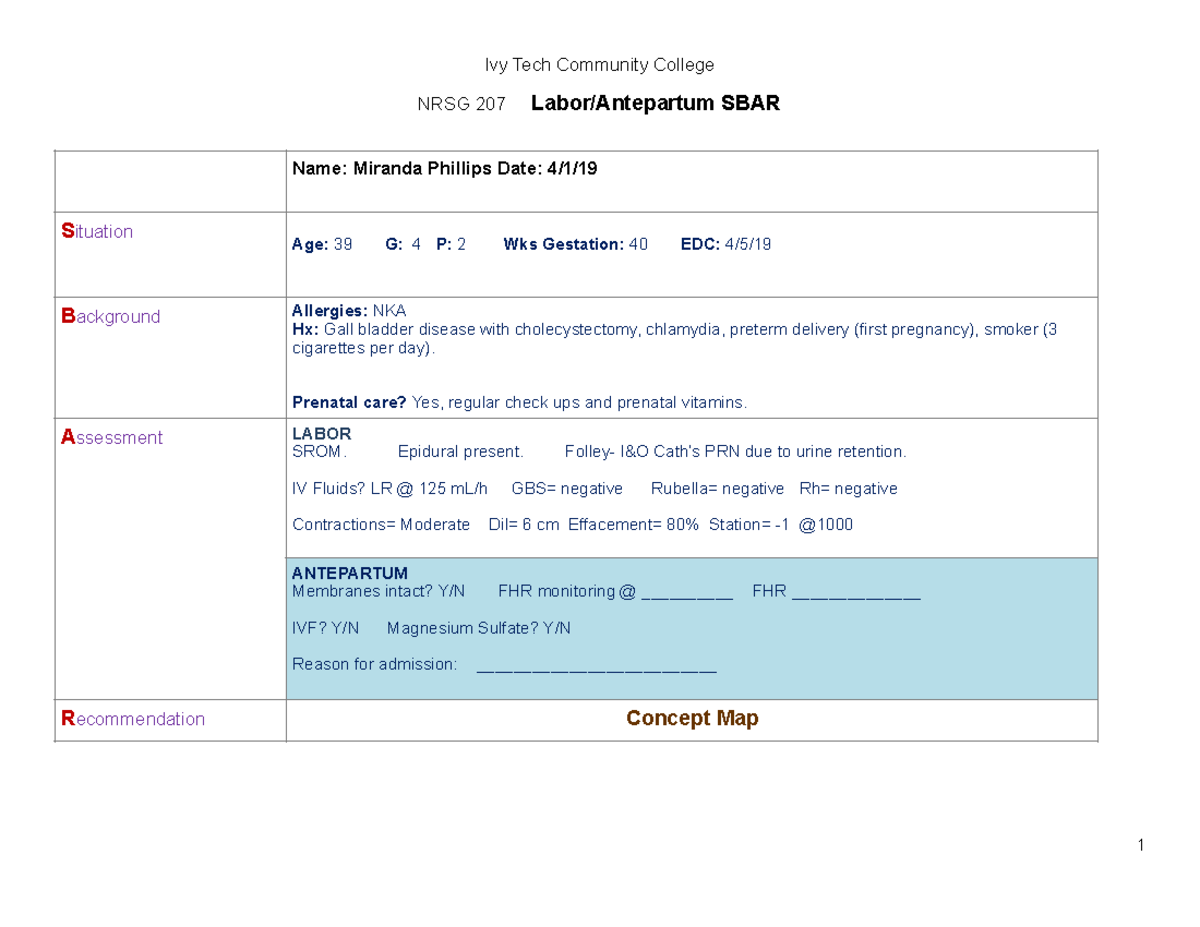Select the Assessment row label
1200x927 pixels.
point(111,437)
